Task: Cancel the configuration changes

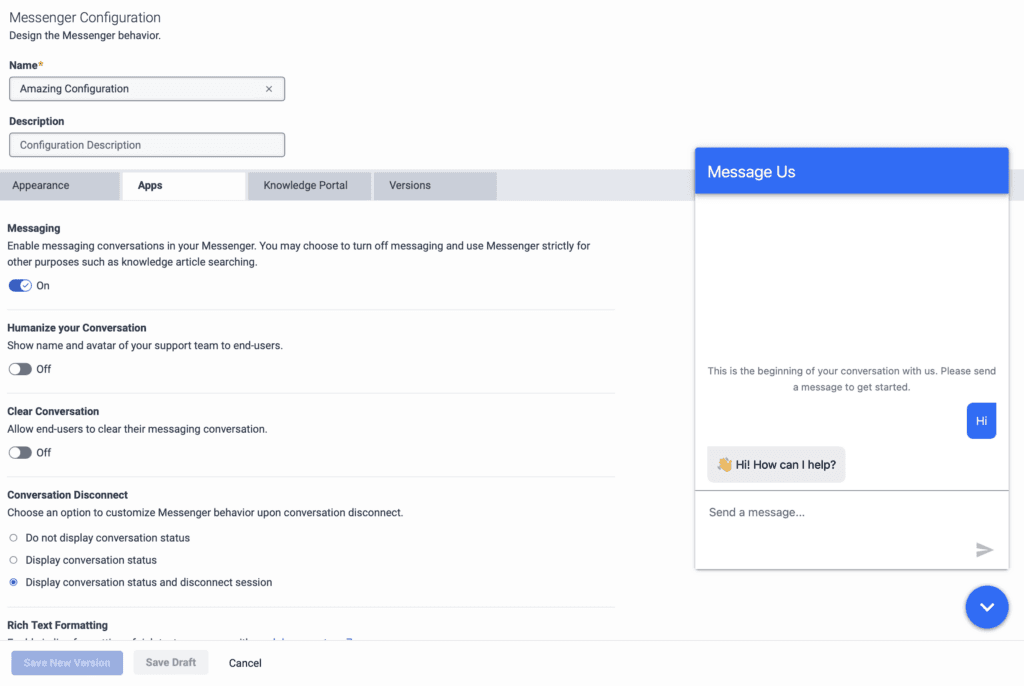Action: point(244,662)
